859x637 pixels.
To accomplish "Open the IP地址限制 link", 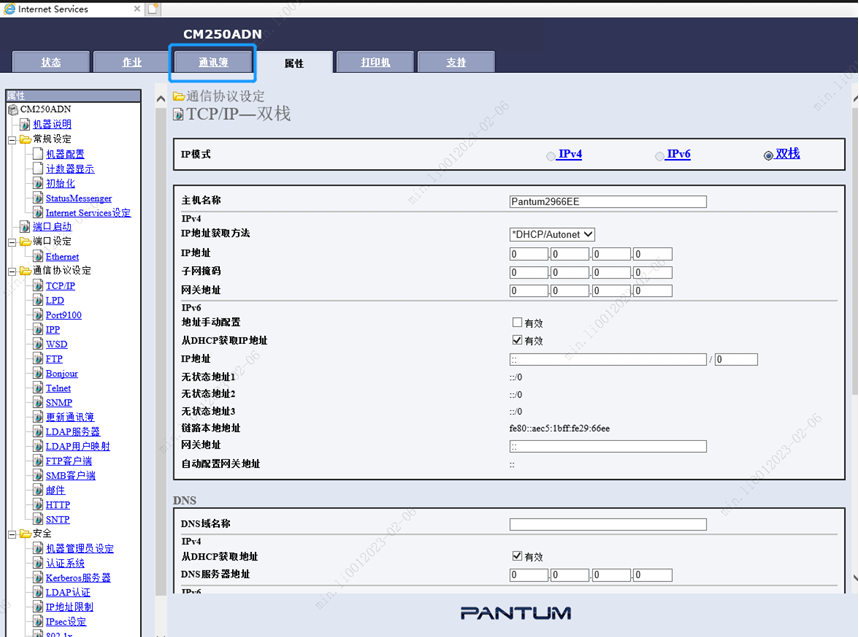I will pos(70,607).
